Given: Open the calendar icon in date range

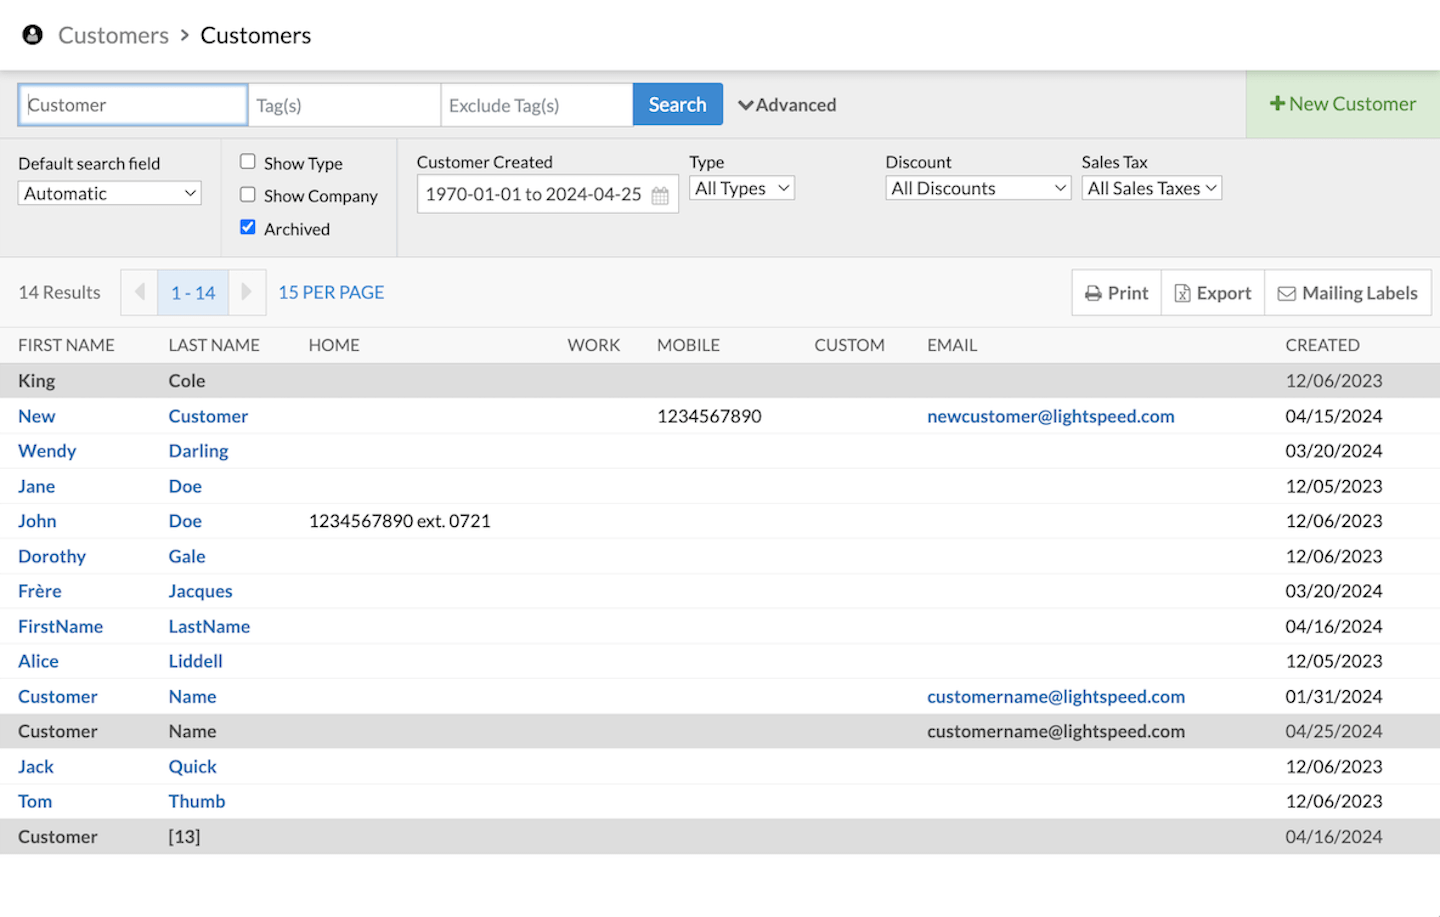Looking at the screenshot, I should pyautogui.click(x=660, y=195).
